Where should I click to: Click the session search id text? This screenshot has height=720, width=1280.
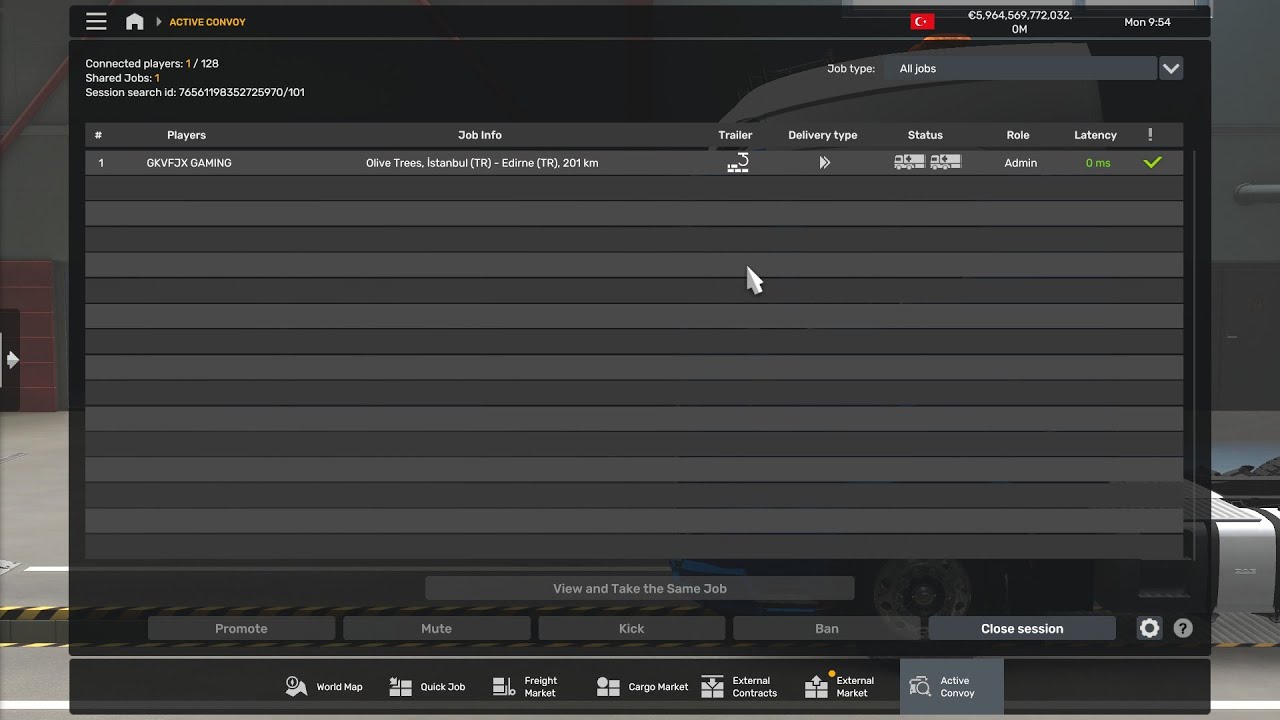click(195, 92)
